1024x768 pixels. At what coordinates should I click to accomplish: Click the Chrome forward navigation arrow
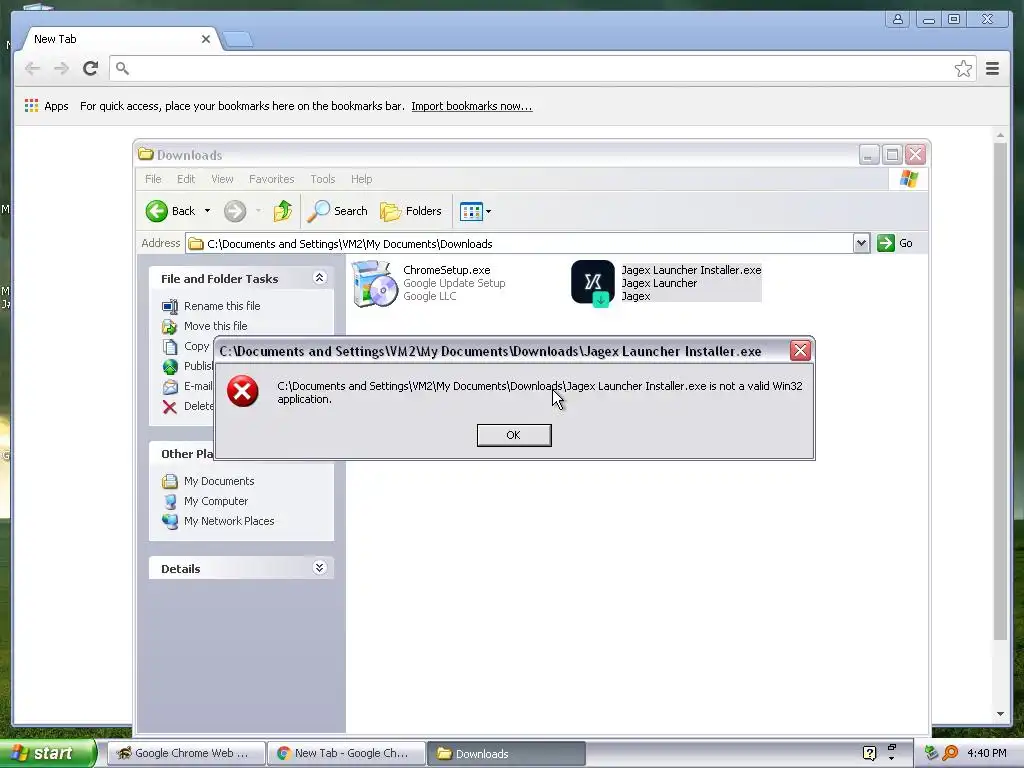(61, 69)
